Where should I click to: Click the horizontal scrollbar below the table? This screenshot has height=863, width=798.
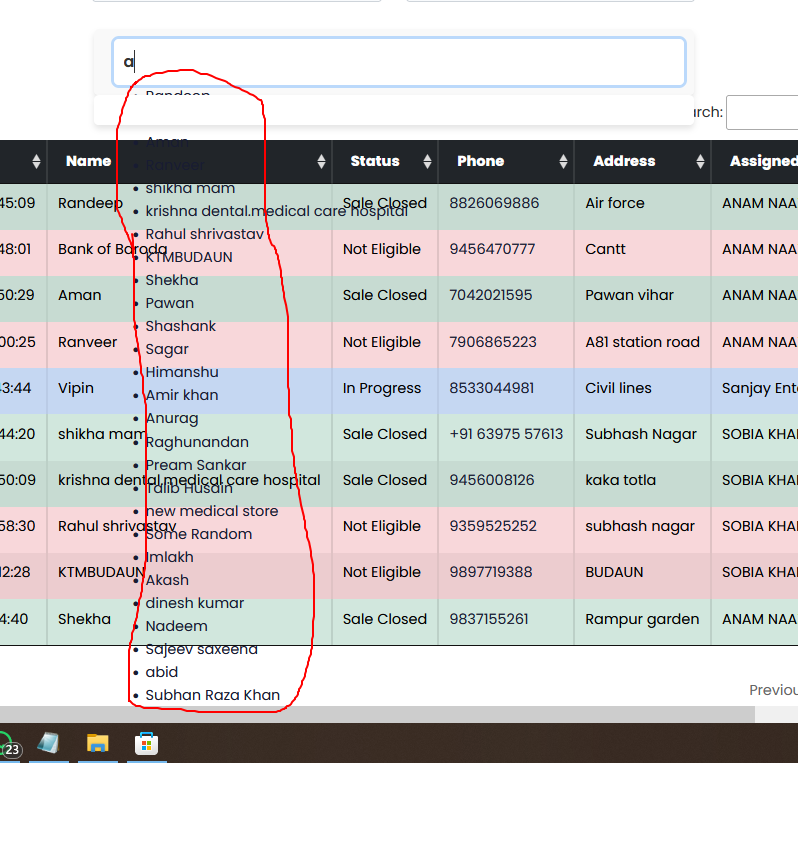pyautogui.click(x=400, y=714)
